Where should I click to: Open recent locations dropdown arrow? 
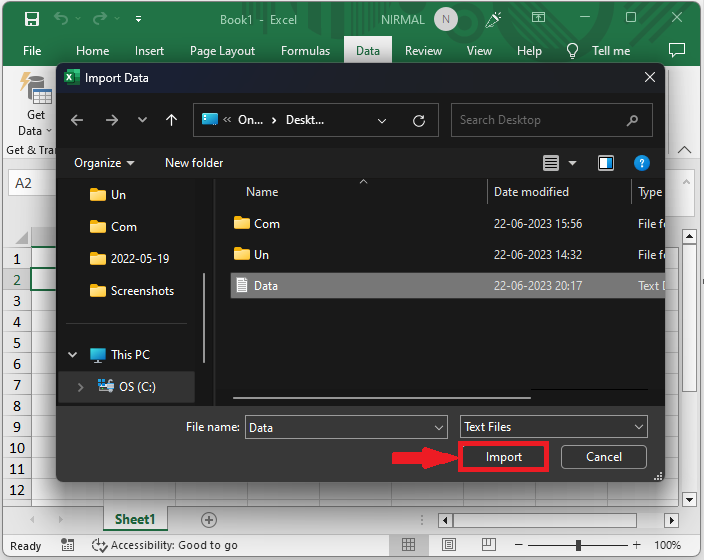point(142,120)
